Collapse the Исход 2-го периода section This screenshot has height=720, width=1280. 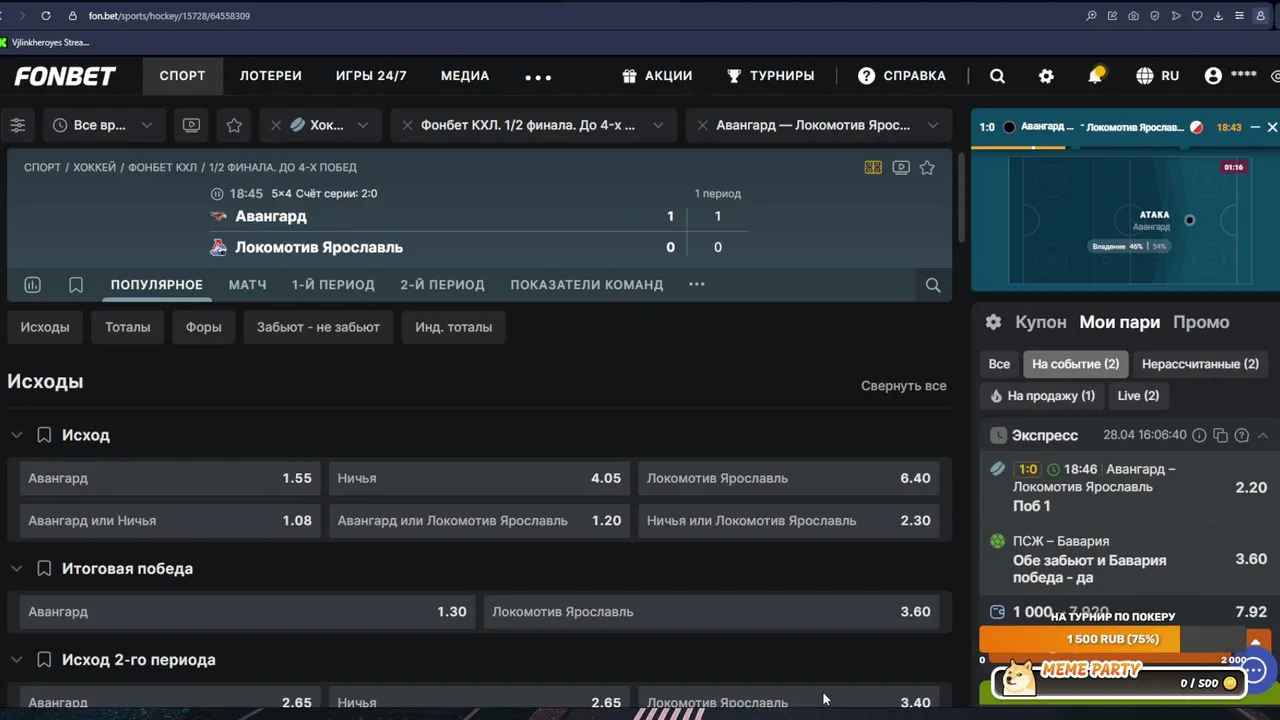(17, 660)
